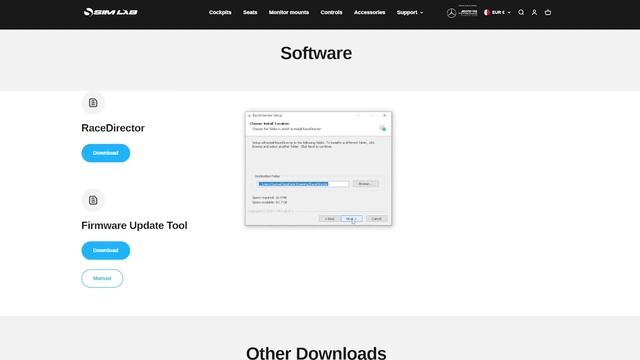Click the Sim Lab logo
Screen dimensions: 640x360
(110, 12)
